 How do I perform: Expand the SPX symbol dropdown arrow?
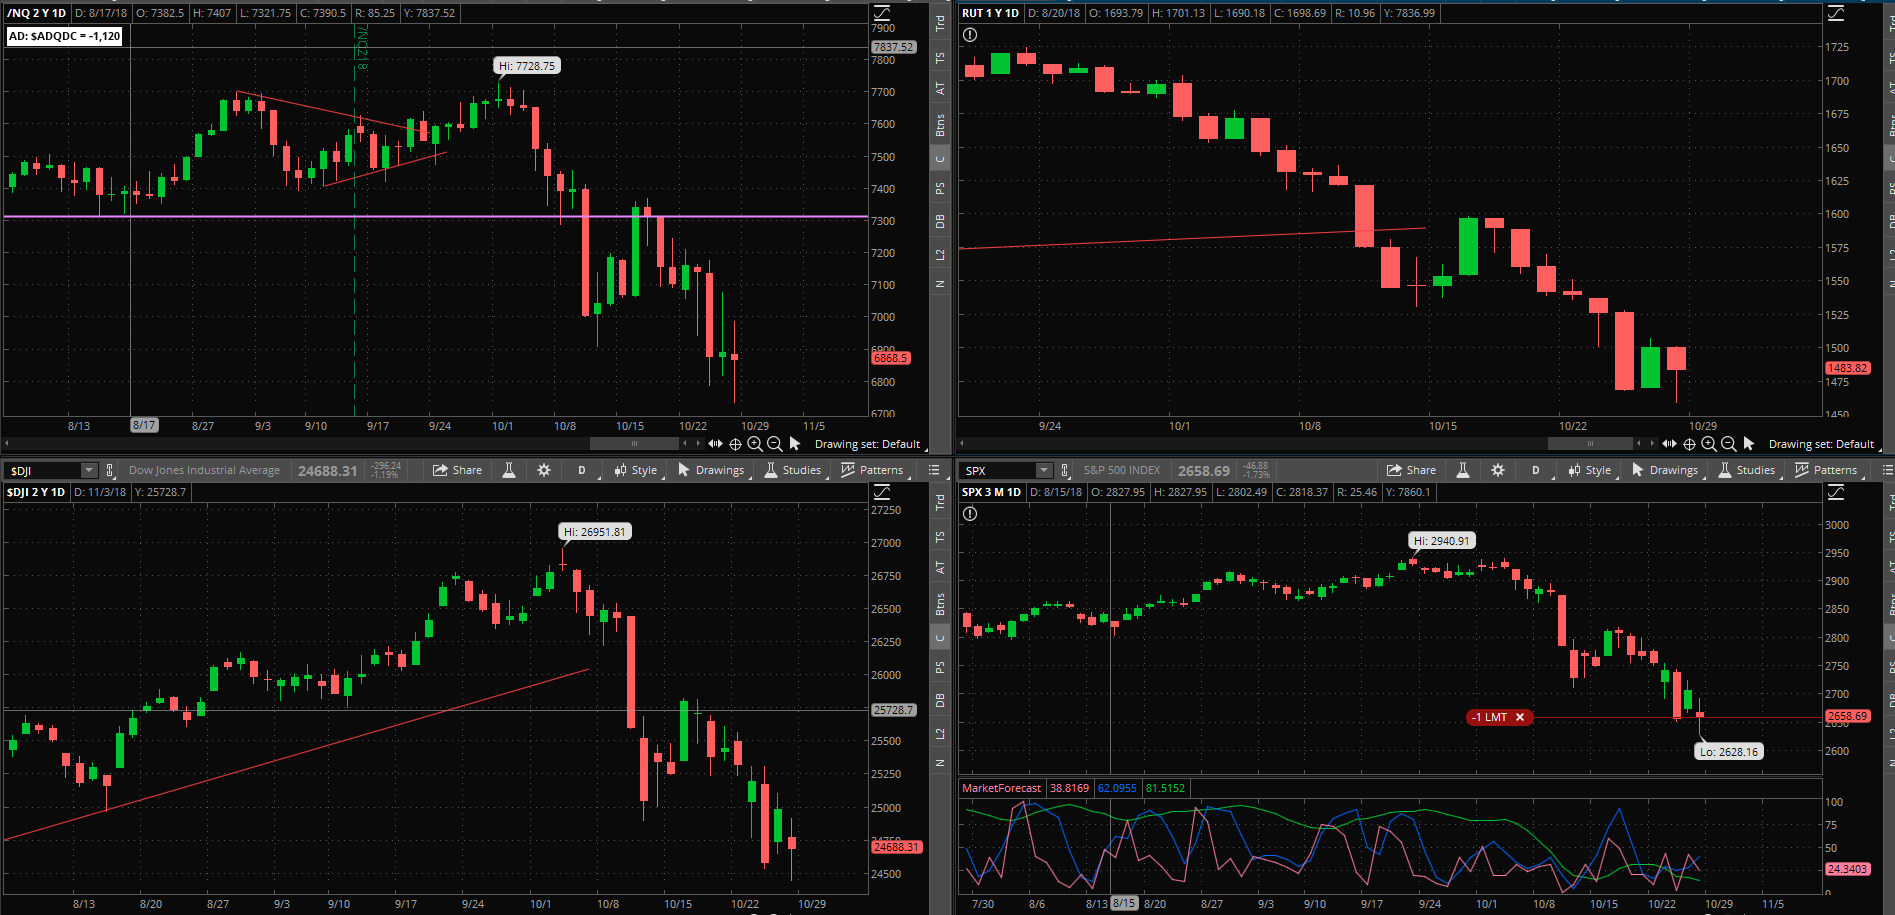(1043, 470)
